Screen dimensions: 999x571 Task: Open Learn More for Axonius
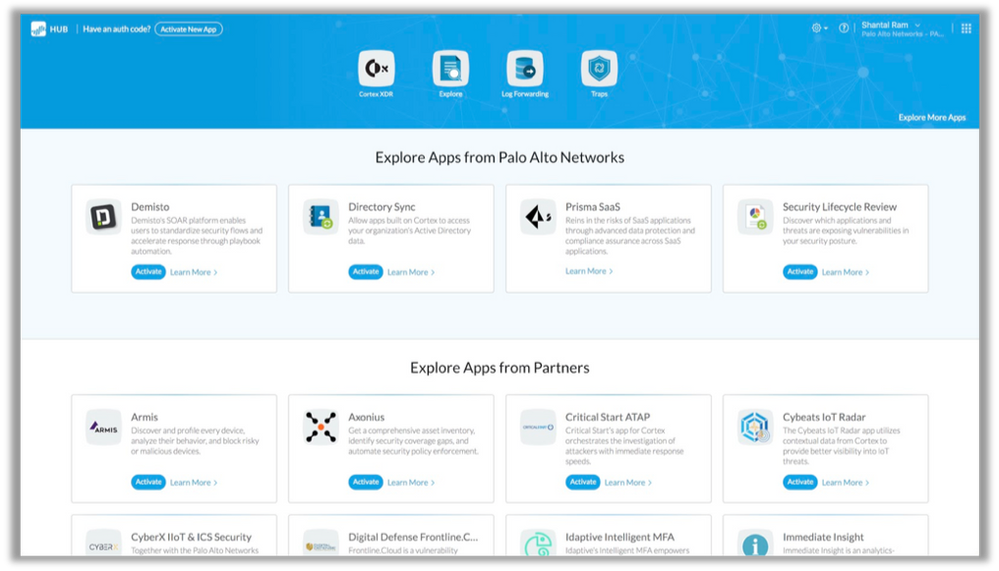pyautogui.click(x=411, y=482)
